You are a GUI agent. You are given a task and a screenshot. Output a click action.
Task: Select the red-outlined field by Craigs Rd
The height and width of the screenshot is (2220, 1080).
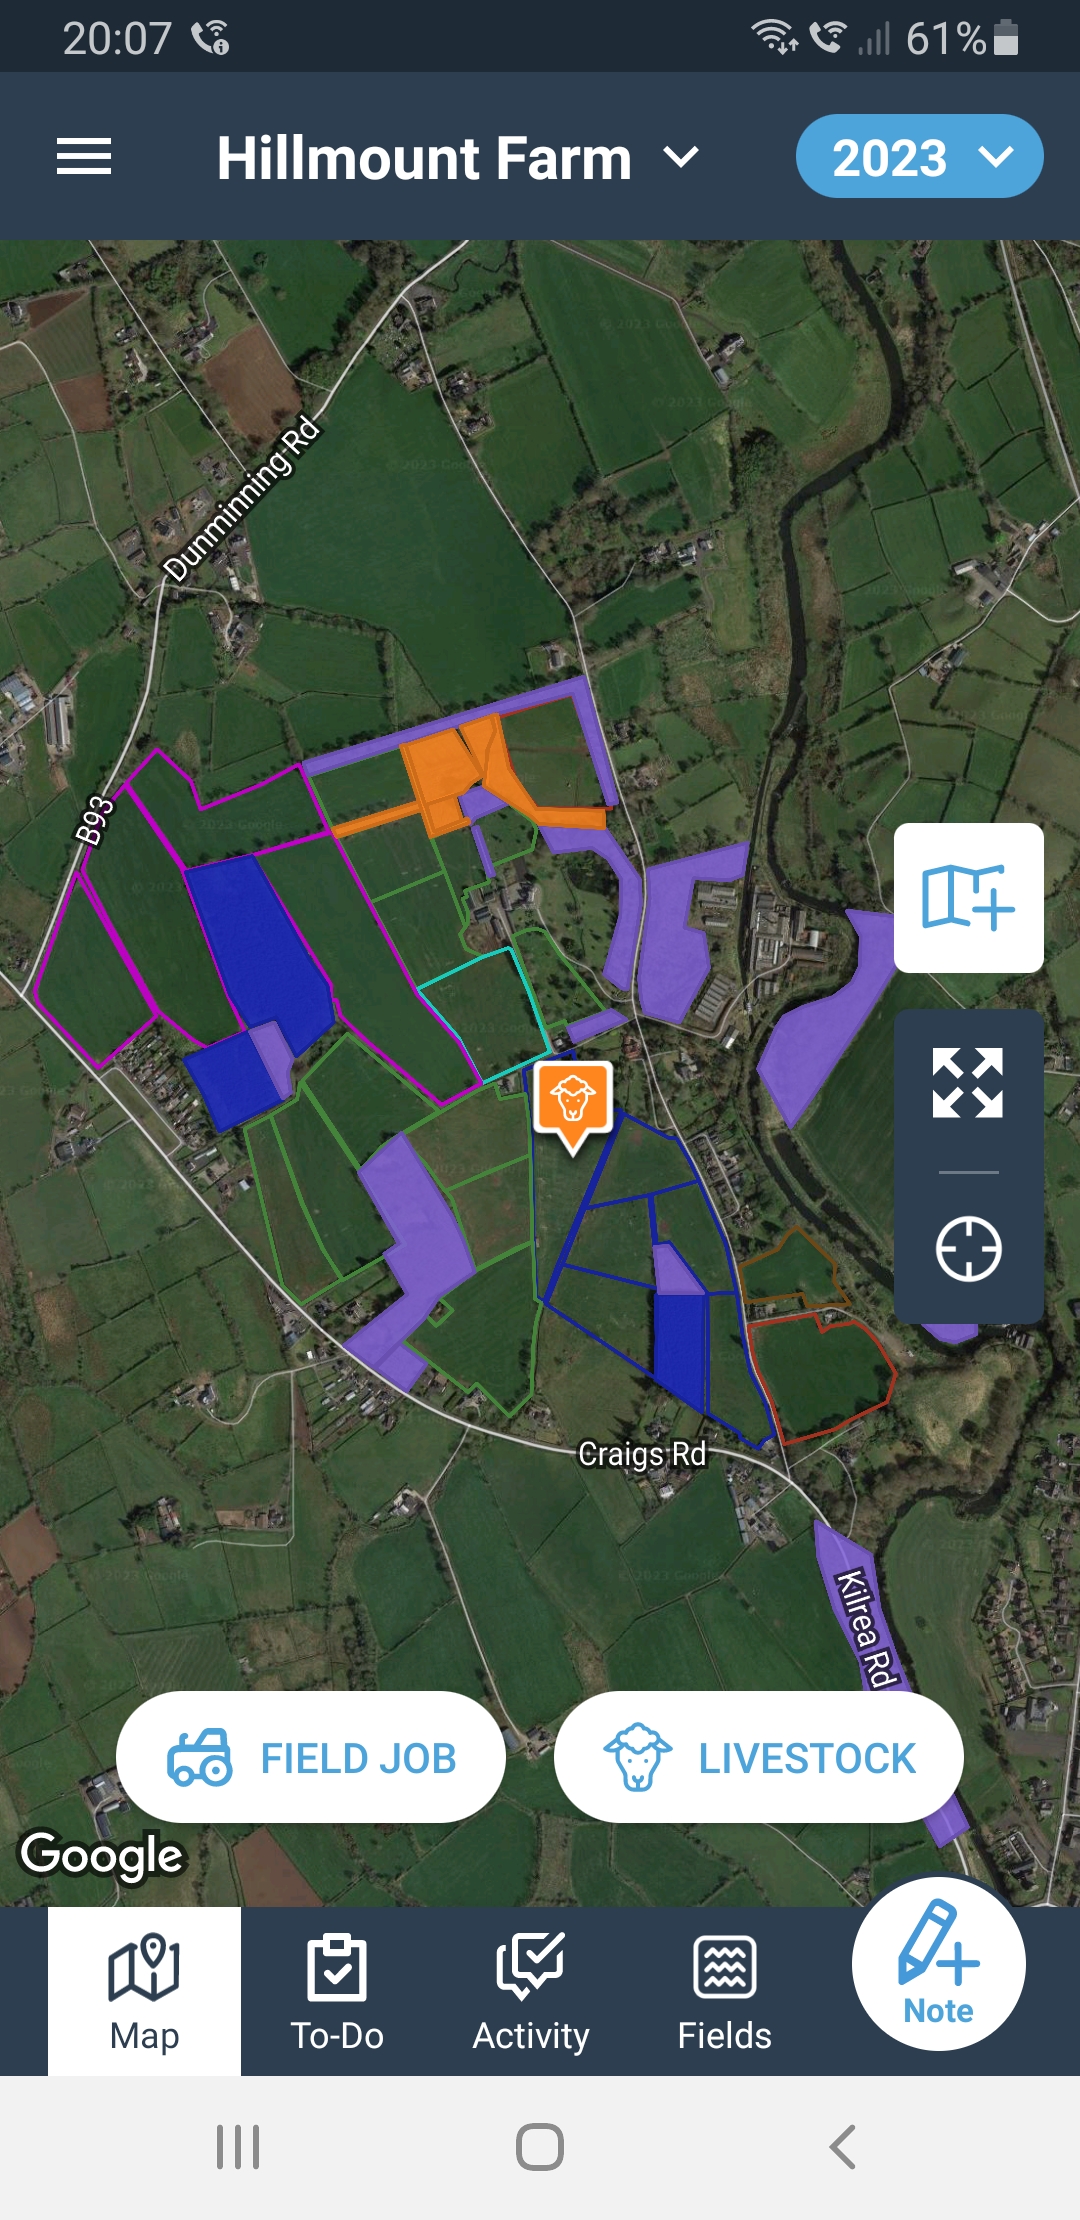(822, 1376)
